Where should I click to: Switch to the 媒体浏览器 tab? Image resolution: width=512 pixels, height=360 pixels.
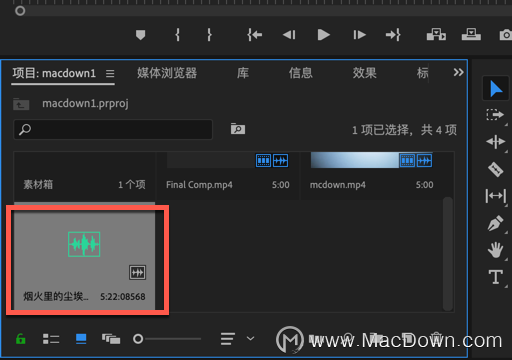tap(167, 73)
